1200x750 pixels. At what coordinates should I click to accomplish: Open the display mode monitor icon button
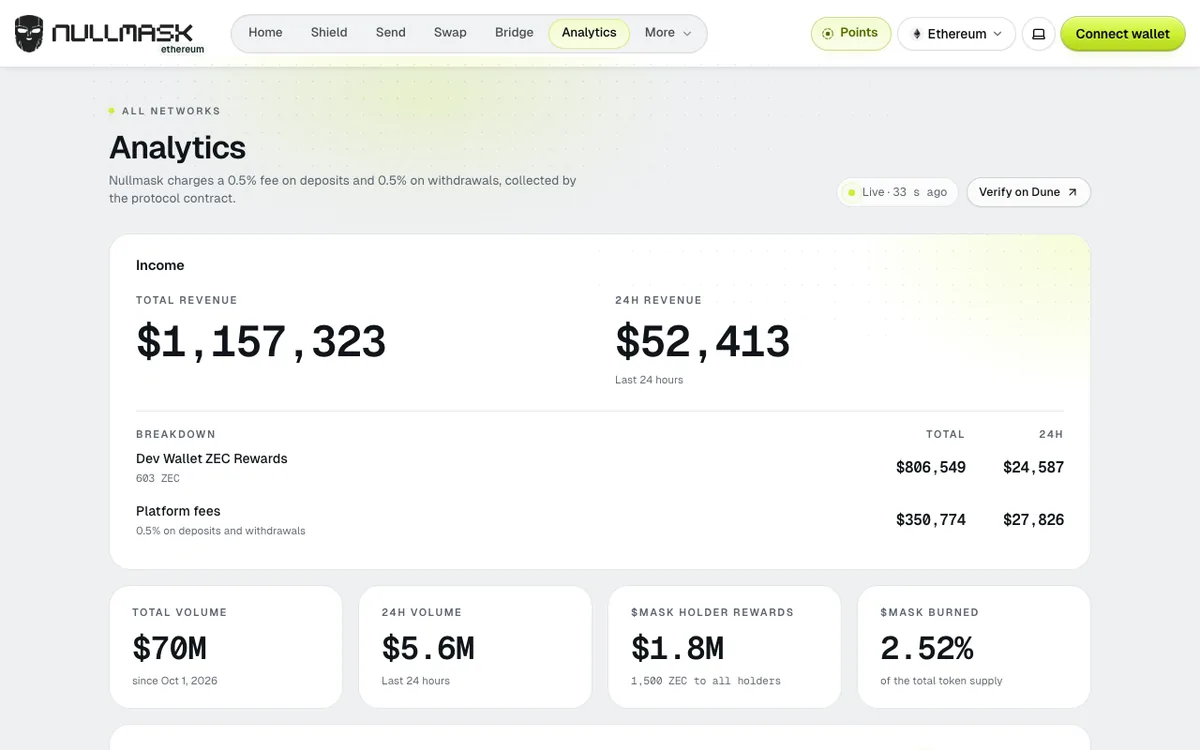pos(1038,34)
